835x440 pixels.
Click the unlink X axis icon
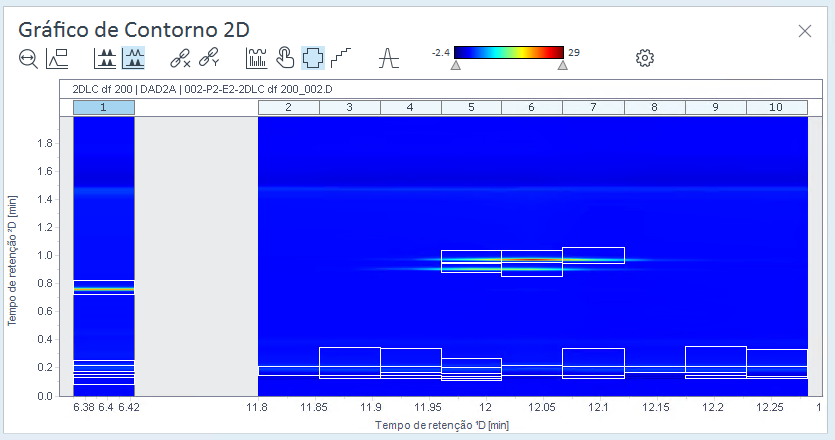point(181,58)
